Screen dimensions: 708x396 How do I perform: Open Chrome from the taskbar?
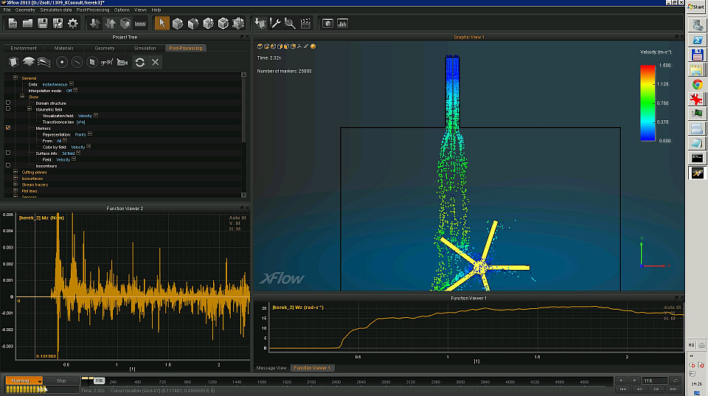point(697,84)
